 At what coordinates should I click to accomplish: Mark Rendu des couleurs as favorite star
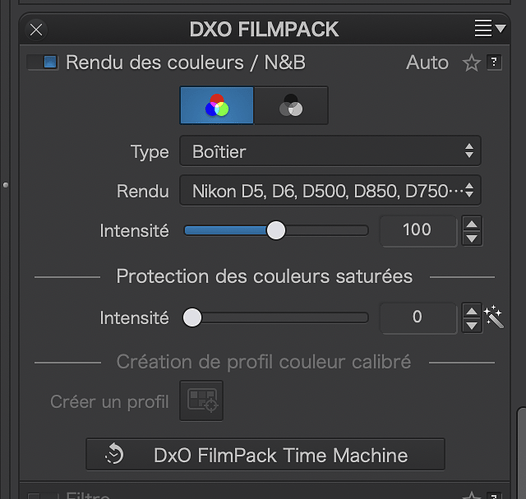(x=471, y=63)
